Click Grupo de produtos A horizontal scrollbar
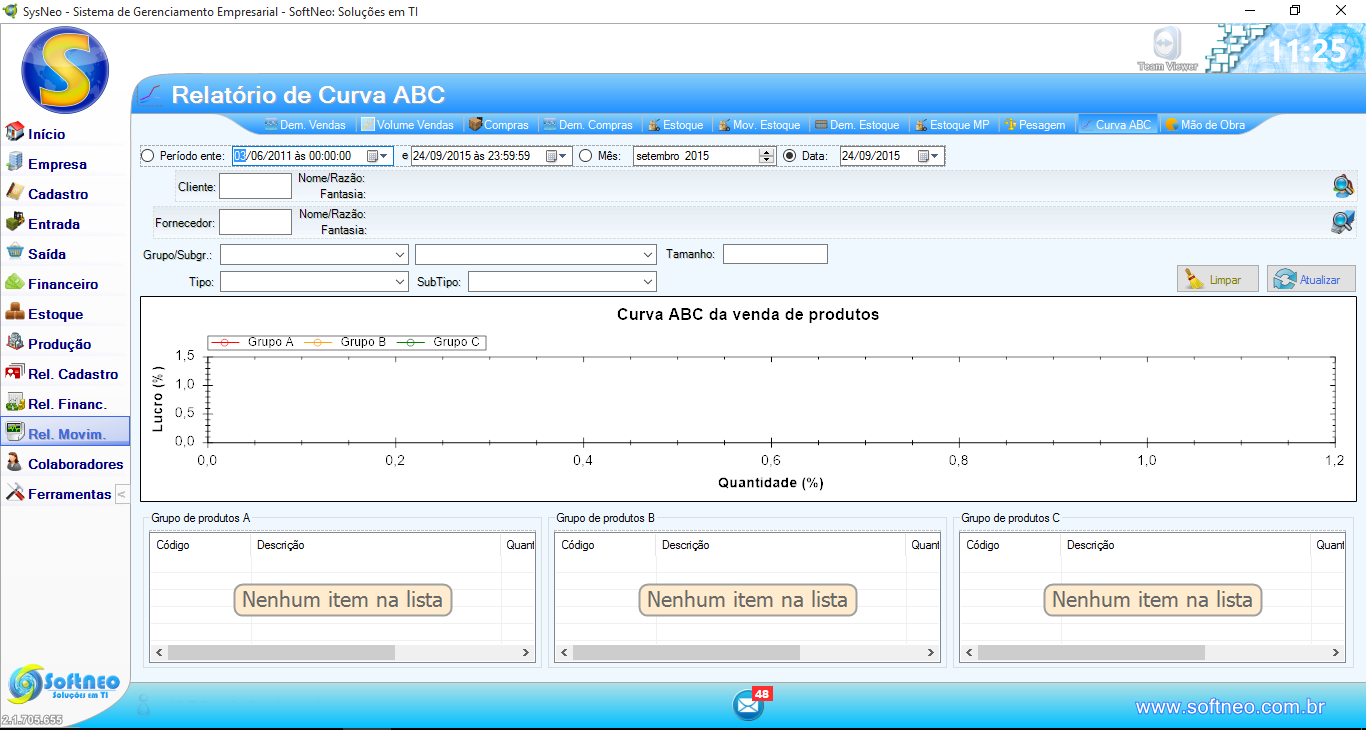This screenshot has width=1366, height=730. [x=281, y=652]
